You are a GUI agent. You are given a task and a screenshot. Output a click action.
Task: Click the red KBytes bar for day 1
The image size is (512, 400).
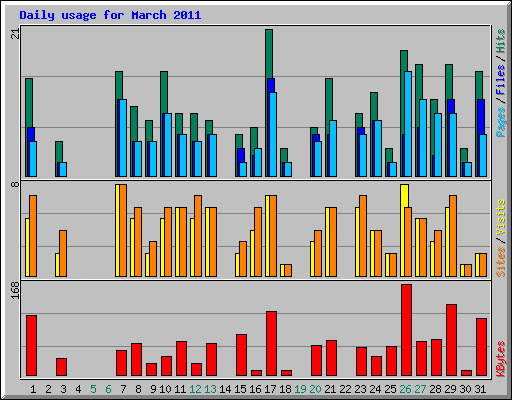(31, 346)
